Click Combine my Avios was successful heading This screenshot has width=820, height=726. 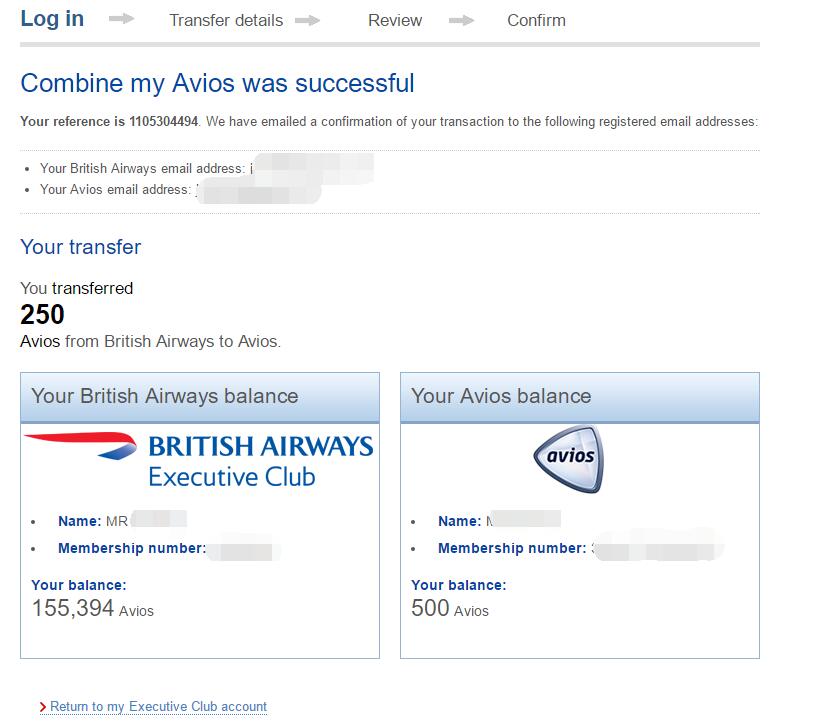click(x=218, y=83)
